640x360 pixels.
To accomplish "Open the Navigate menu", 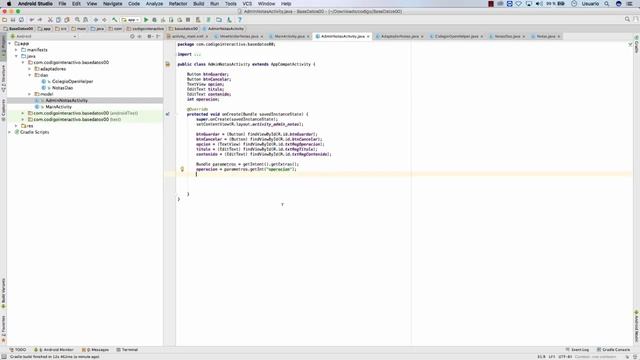I will click(x=113, y=4).
